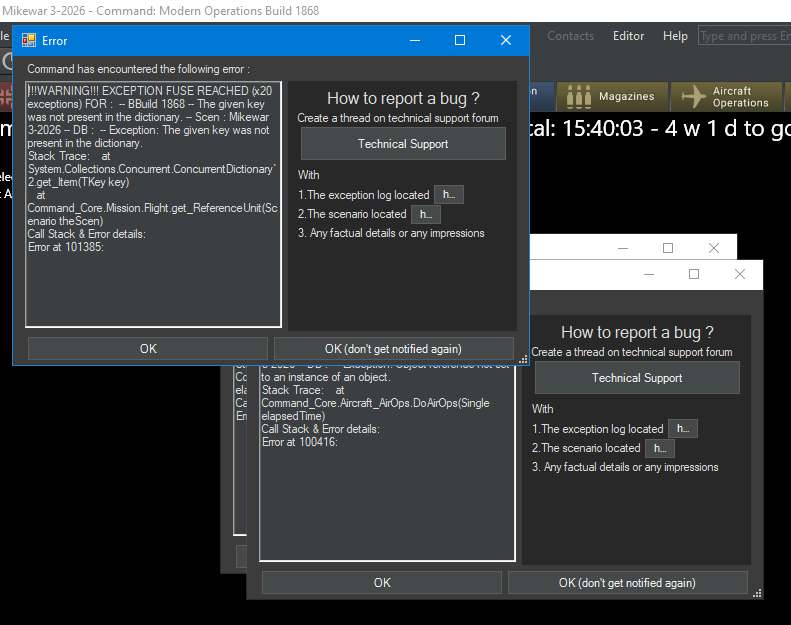The width and height of the screenshot is (791, 625).
Task: Close the rearmost error dialog window
Action: 714,248
